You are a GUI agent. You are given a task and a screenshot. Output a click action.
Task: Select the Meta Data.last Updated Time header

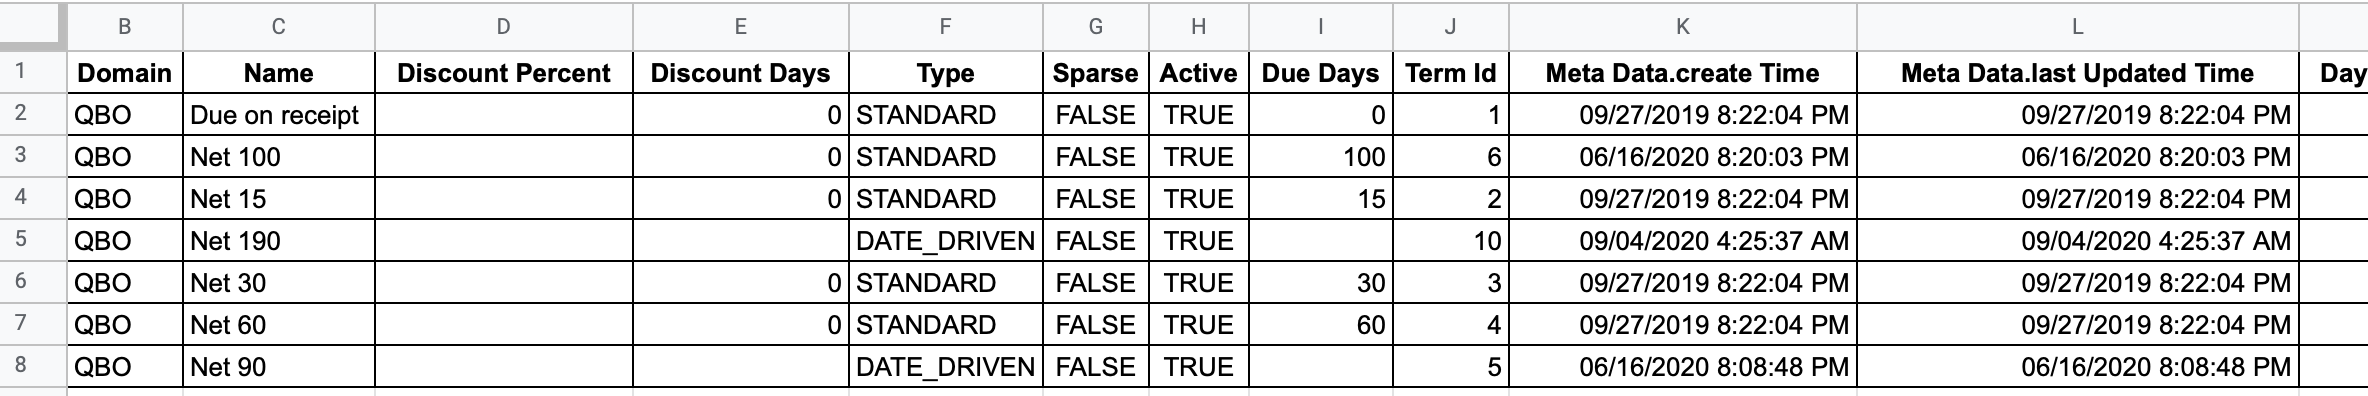pos(2078,73)
